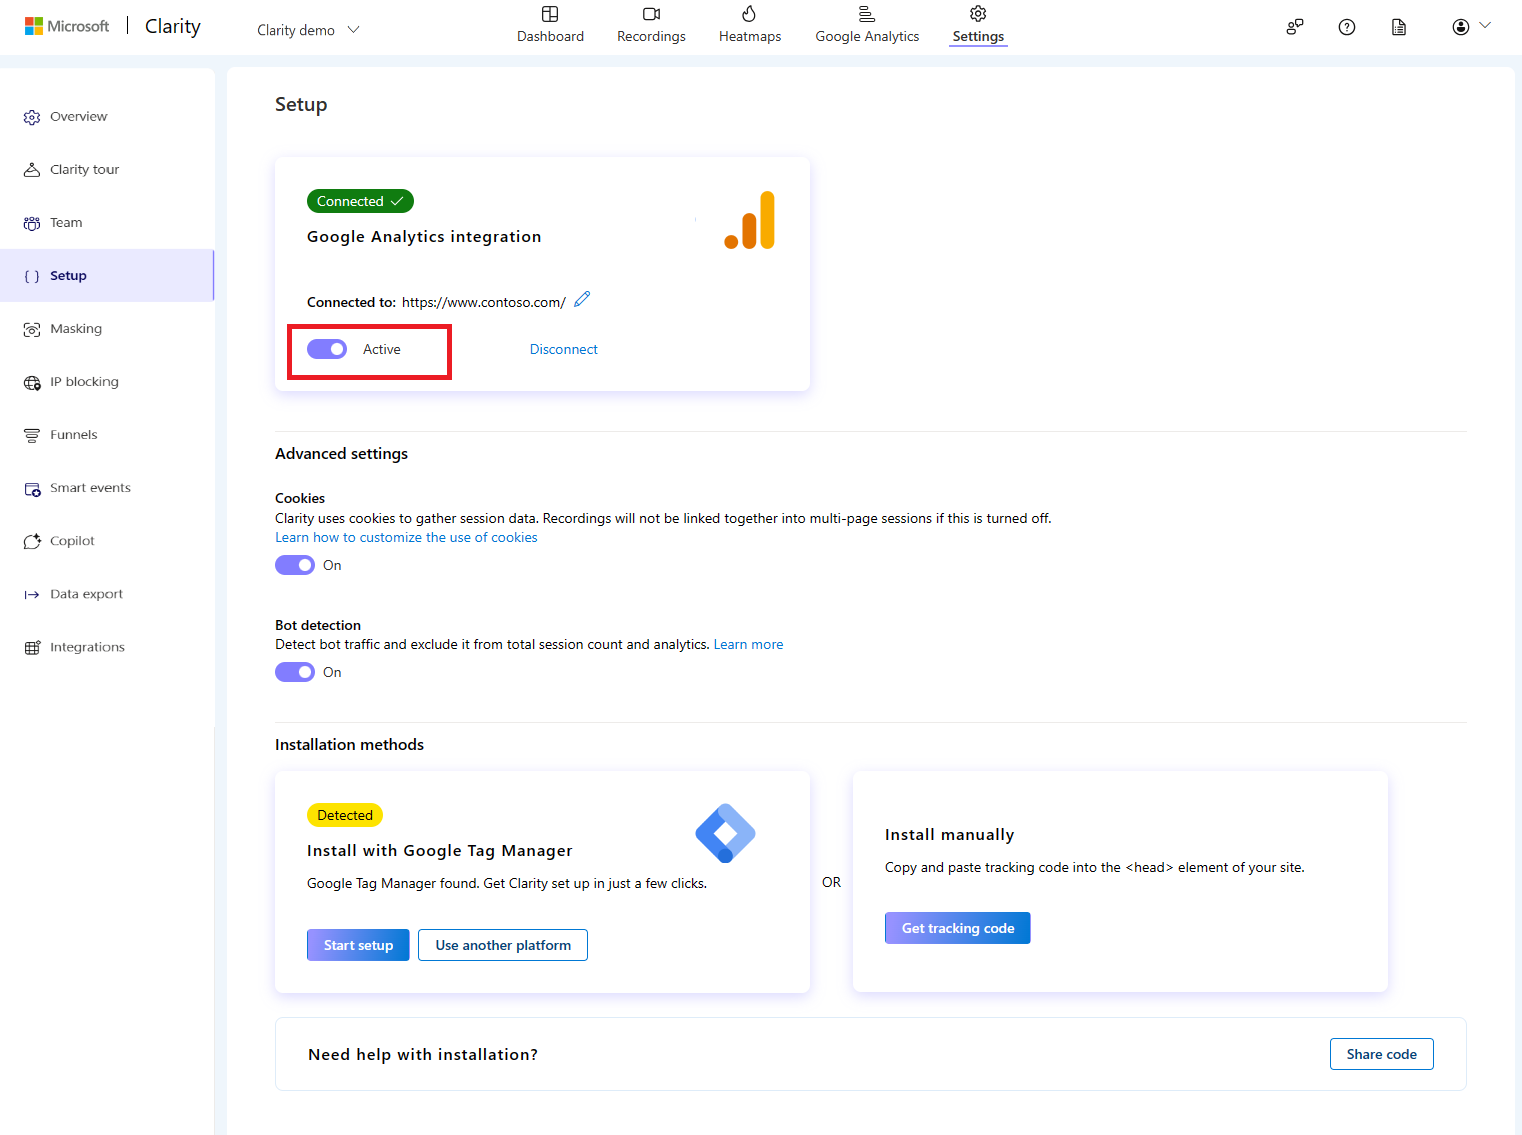
Task: Toggle the Cookies switch off
Action: [295, 565]
